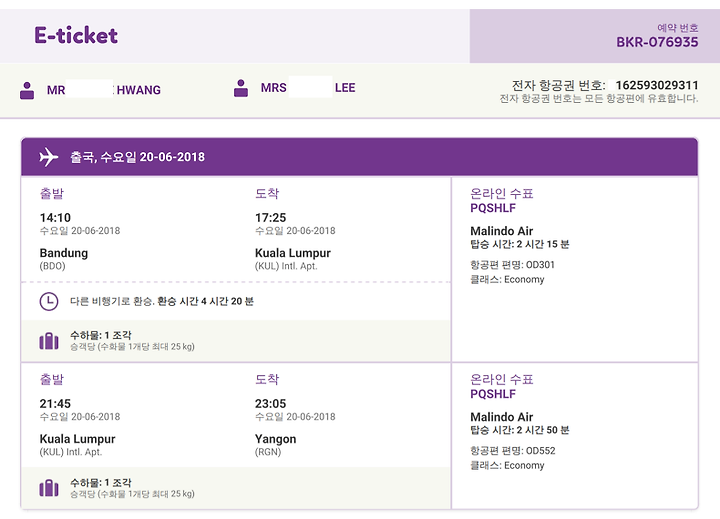Click the airplane icon in departure header
Image resolution: width=720 pixels, height=519 pixels.
pos(49,157)
